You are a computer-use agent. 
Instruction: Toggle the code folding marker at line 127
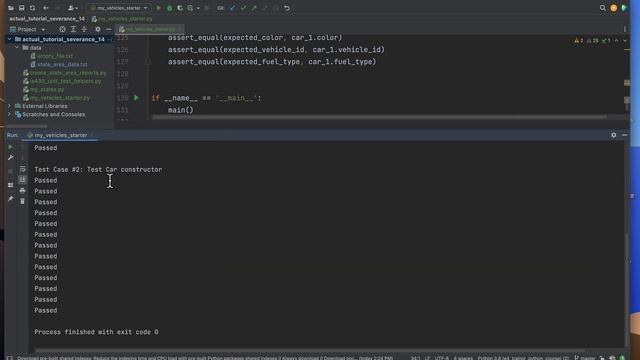[148, 62]
